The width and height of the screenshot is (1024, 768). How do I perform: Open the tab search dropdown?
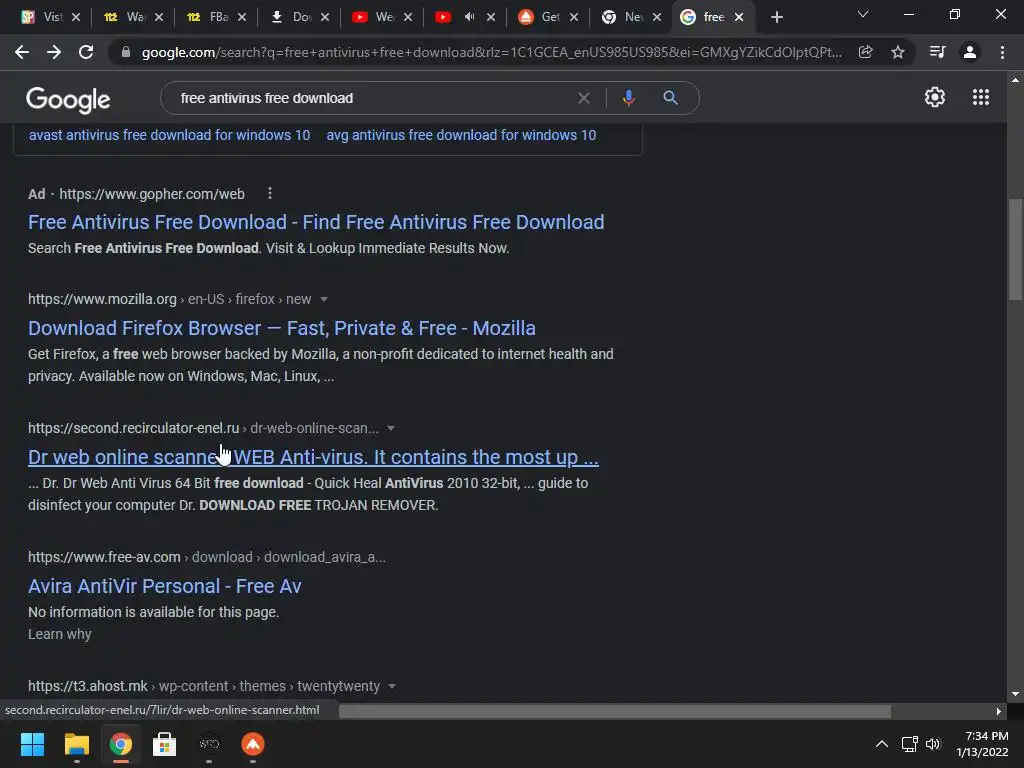863,14
